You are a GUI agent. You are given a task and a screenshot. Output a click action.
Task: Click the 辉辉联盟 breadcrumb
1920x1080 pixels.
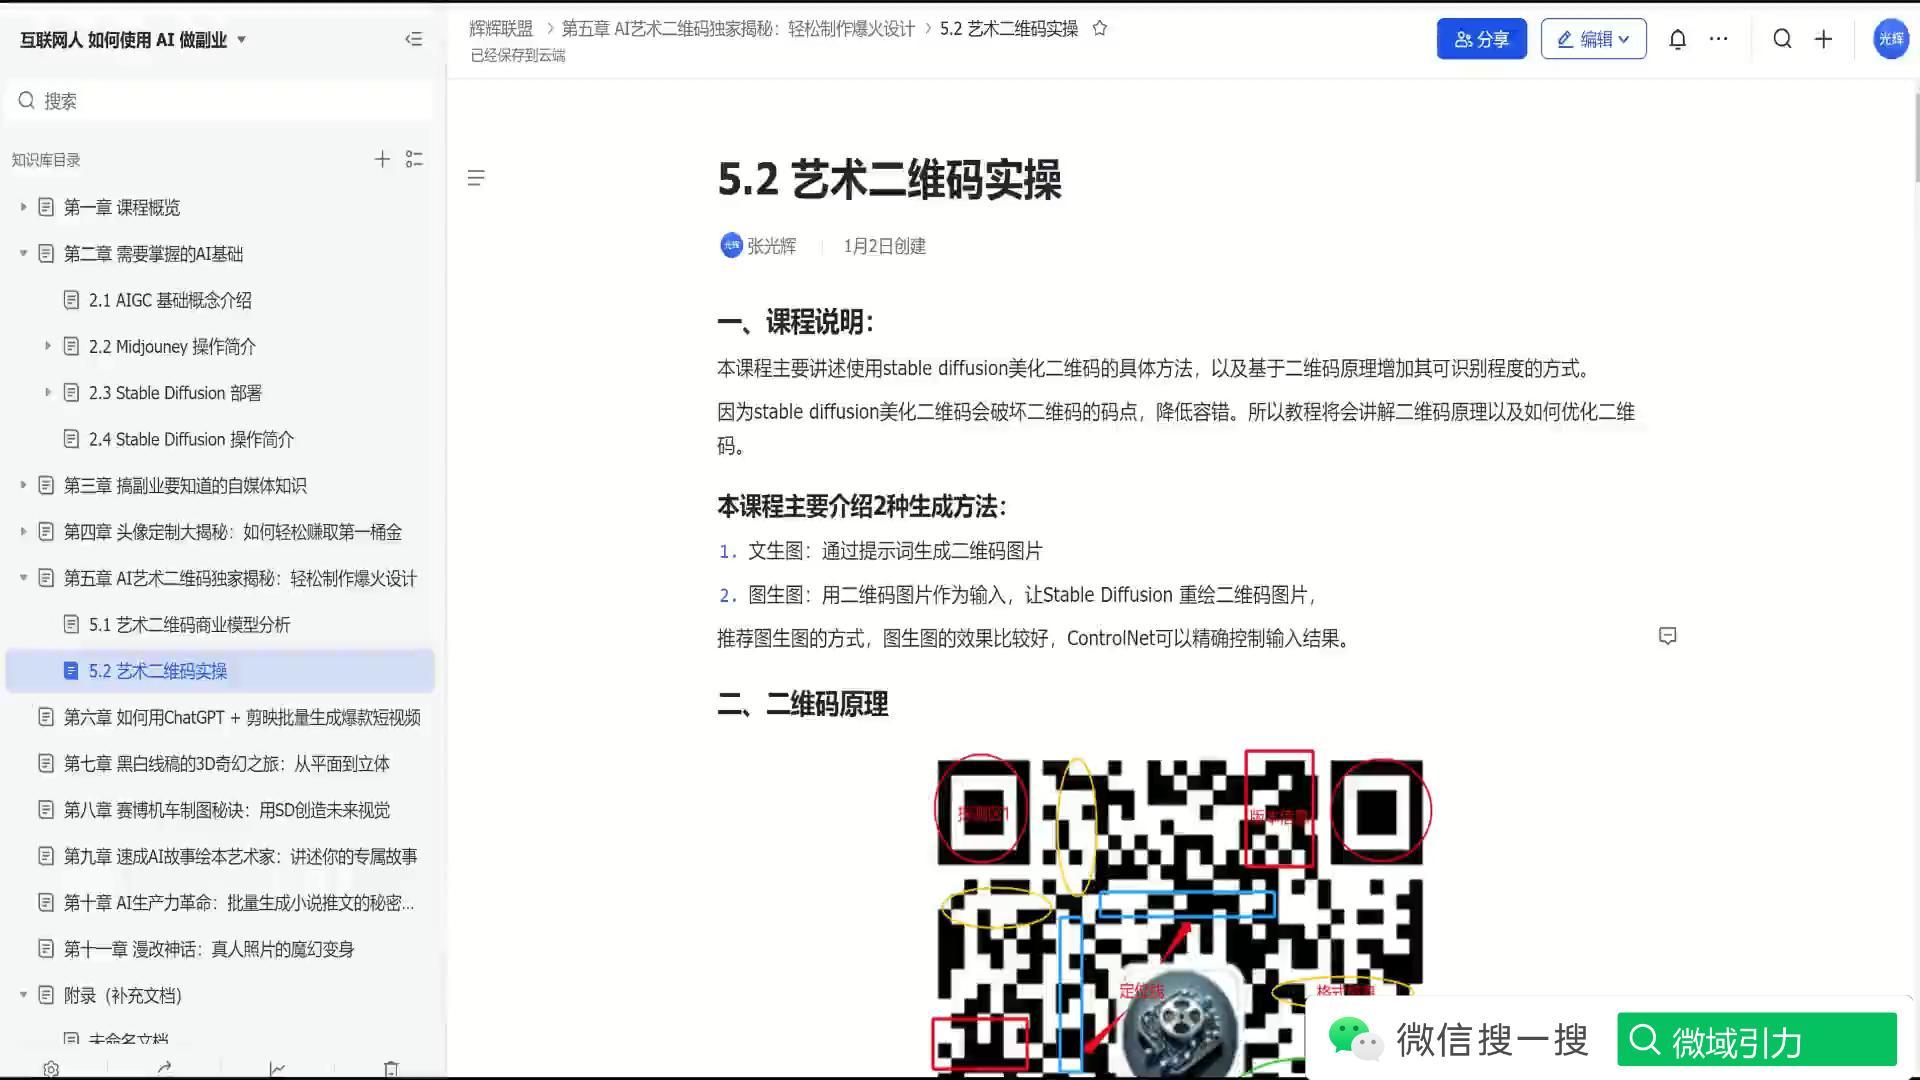(501, 28)
